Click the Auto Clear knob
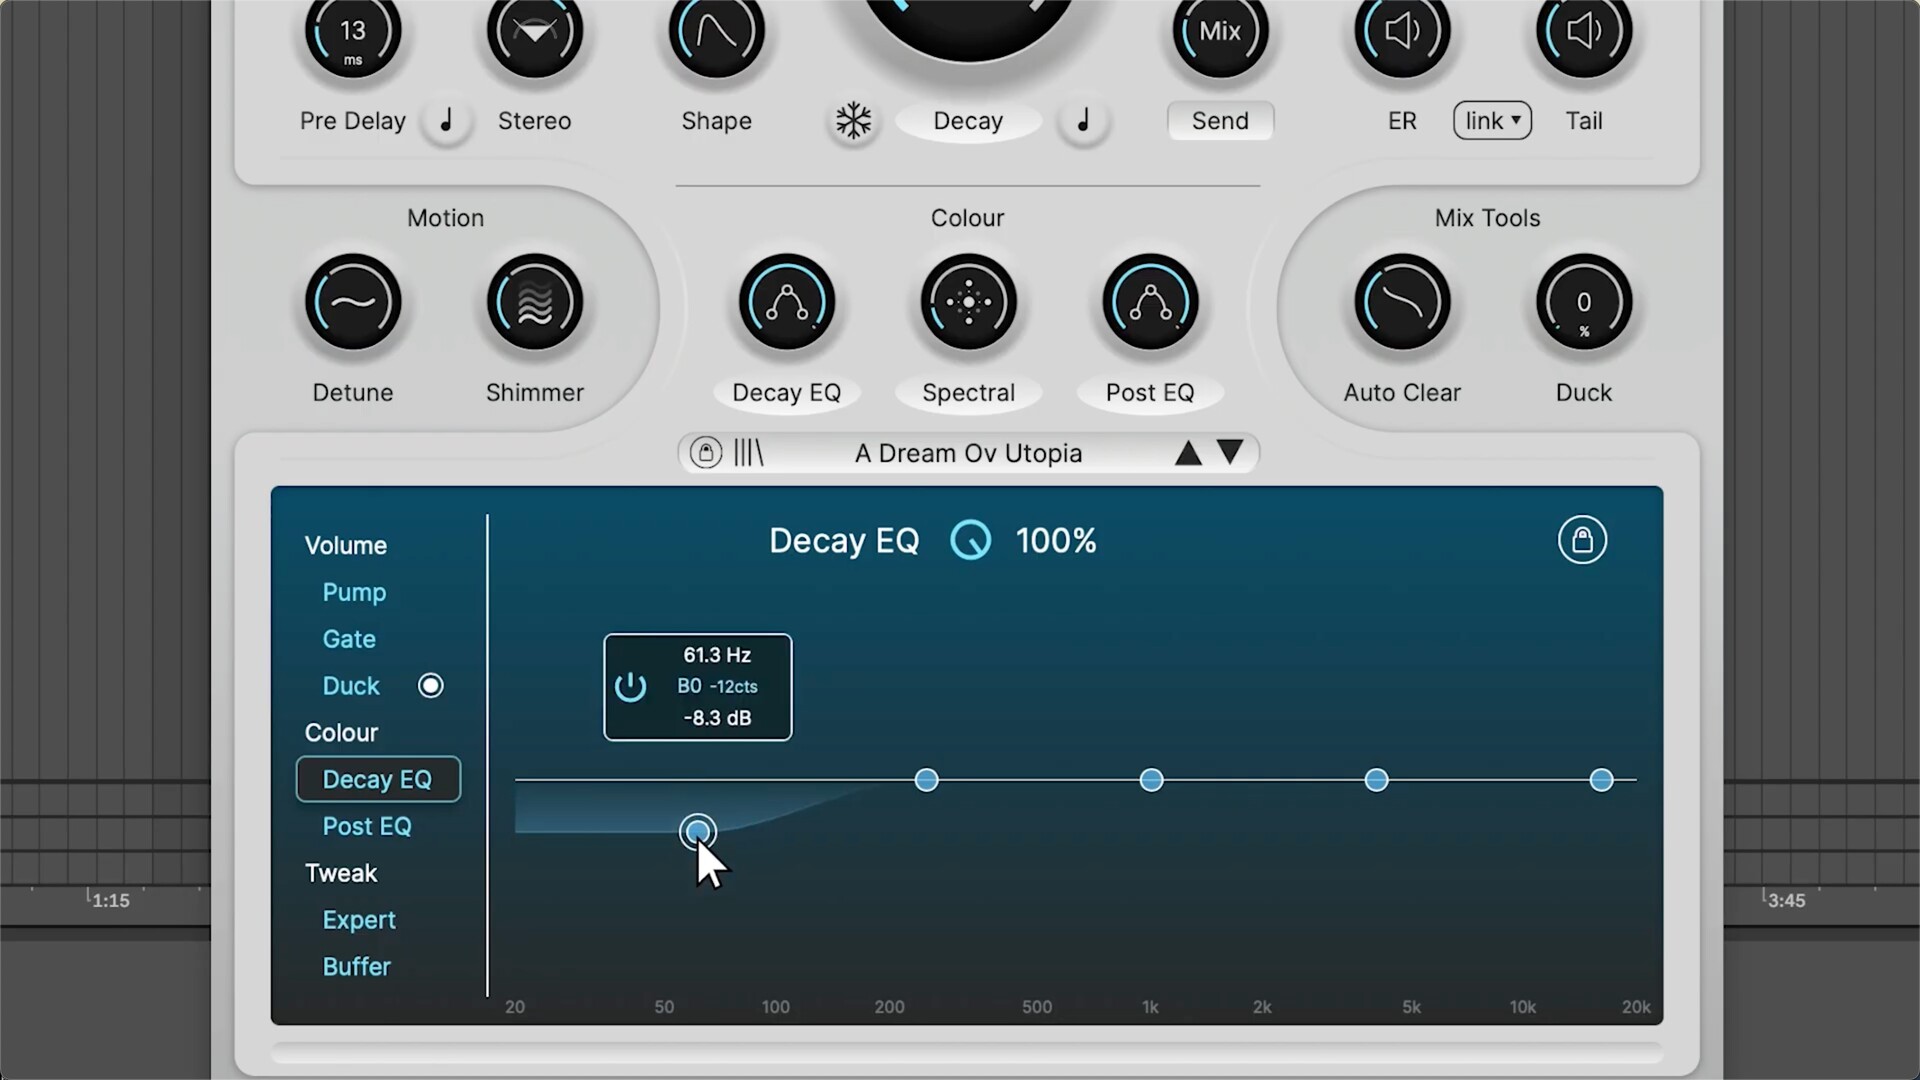 1402,303
